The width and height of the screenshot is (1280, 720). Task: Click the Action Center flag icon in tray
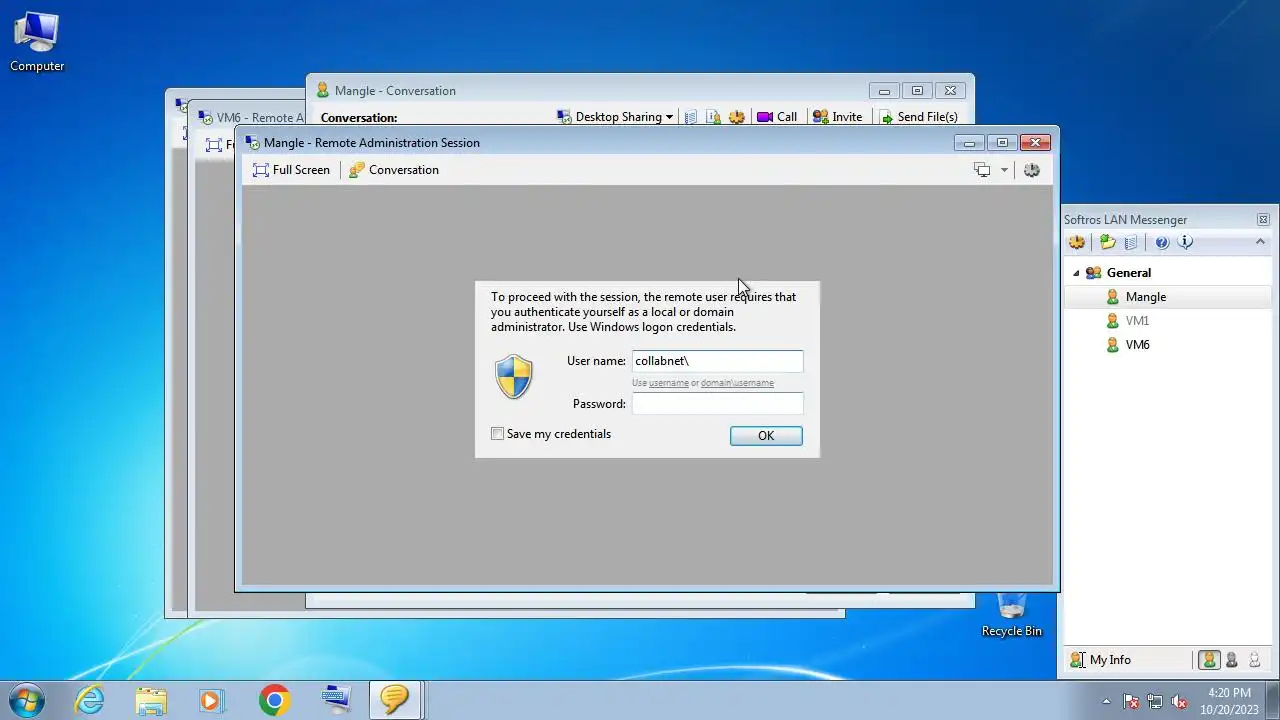tap(1132, 701)
